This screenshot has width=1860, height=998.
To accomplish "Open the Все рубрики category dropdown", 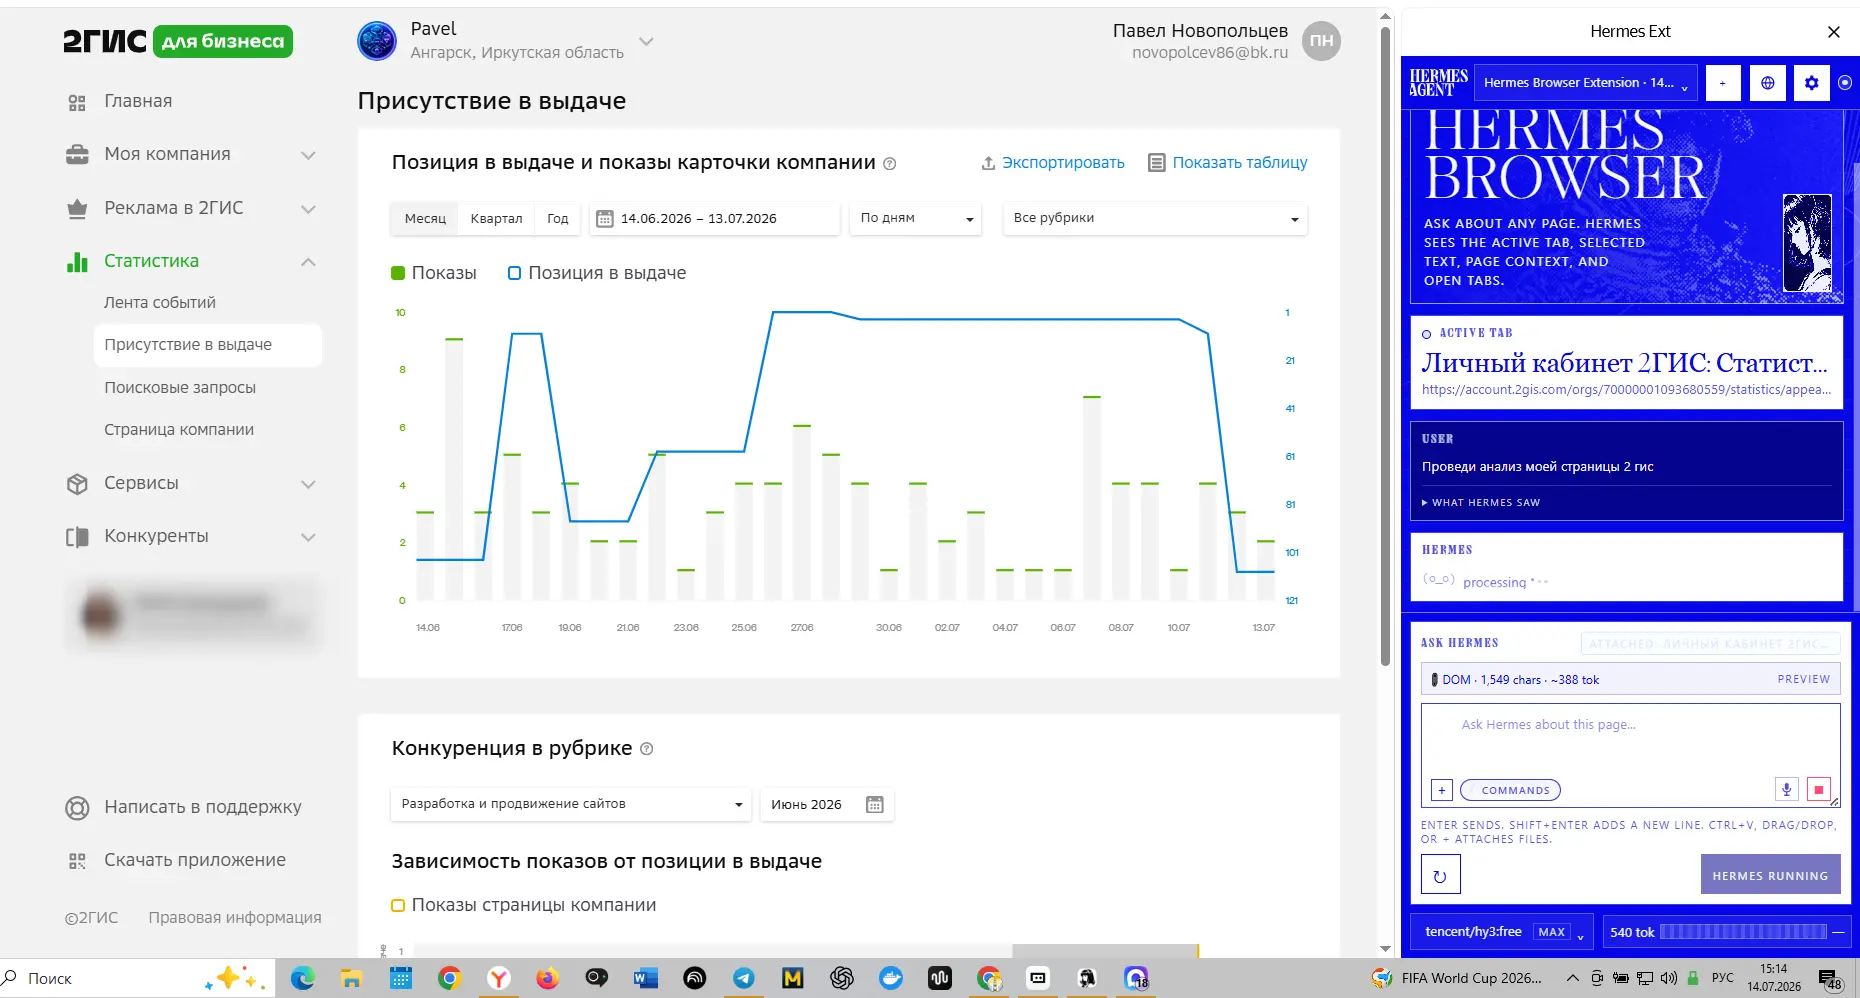I will 1155,218.
